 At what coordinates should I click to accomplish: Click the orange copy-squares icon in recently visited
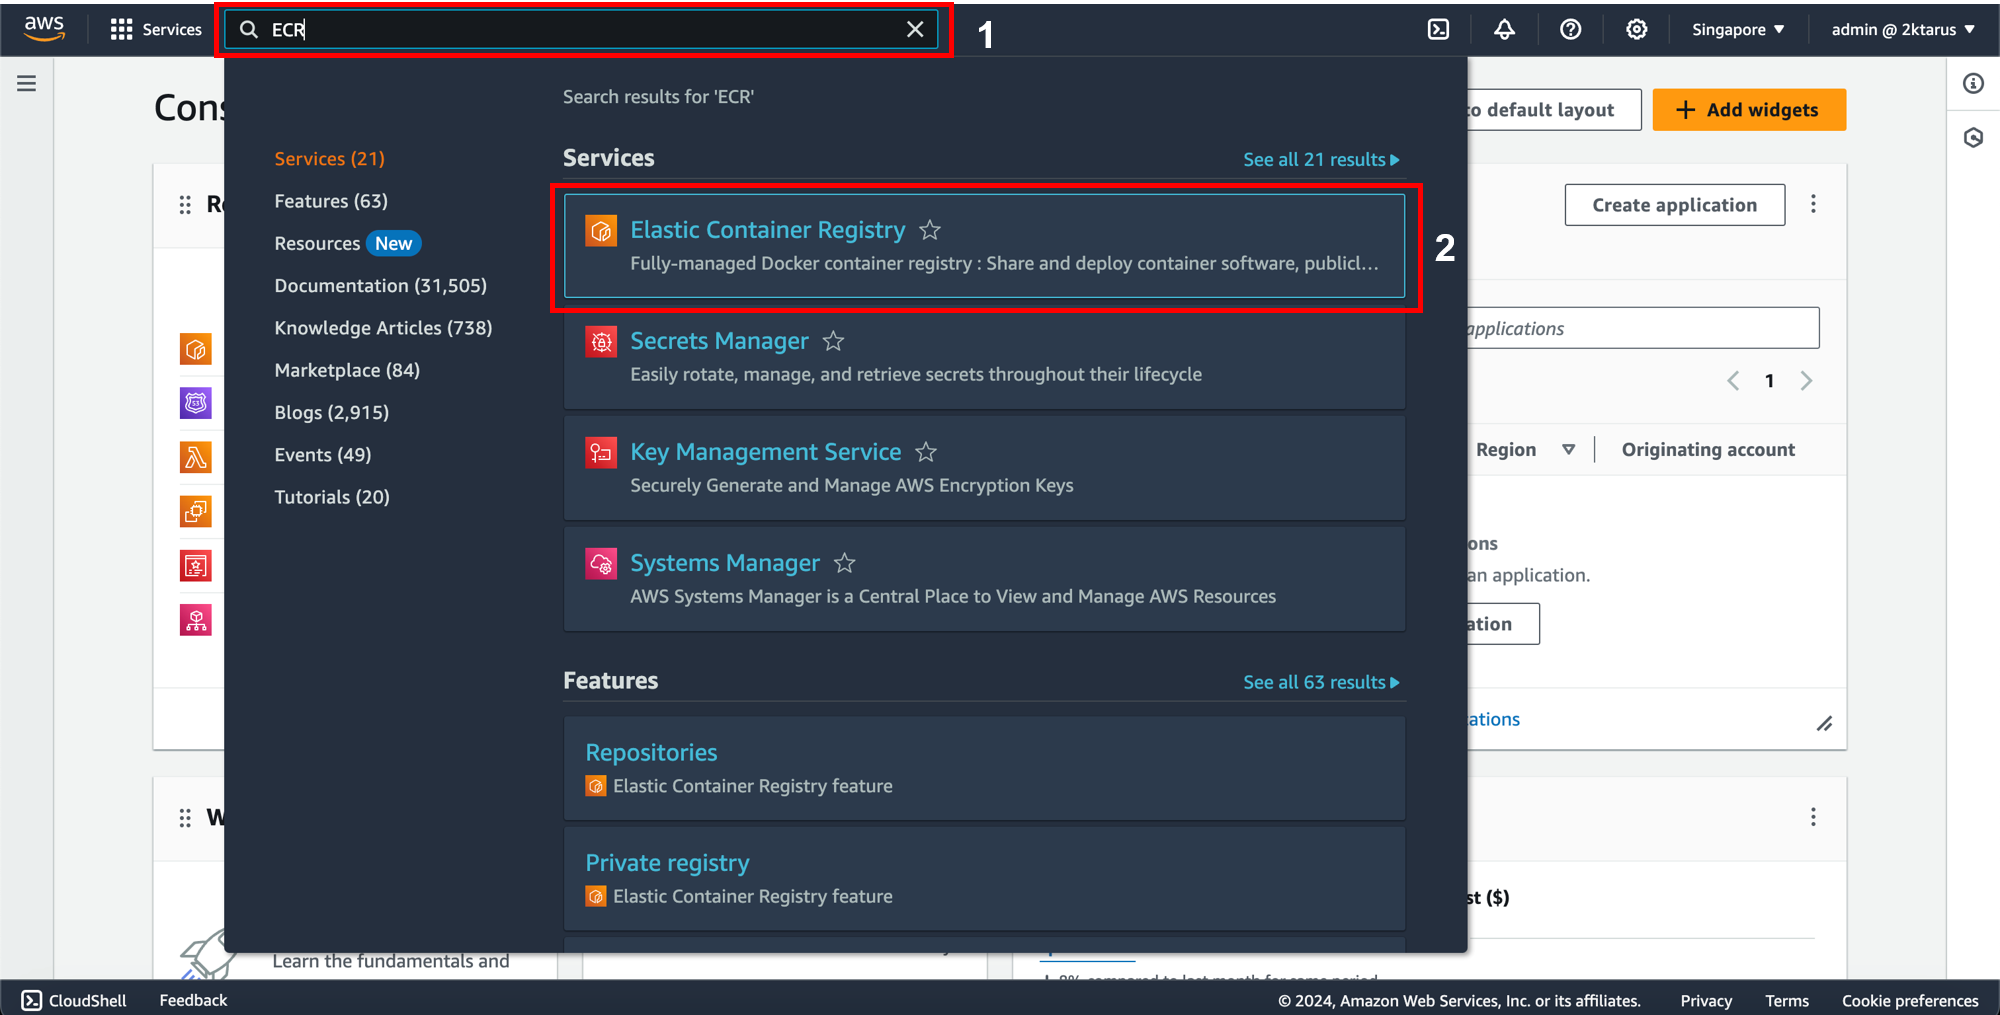[196, 511]
